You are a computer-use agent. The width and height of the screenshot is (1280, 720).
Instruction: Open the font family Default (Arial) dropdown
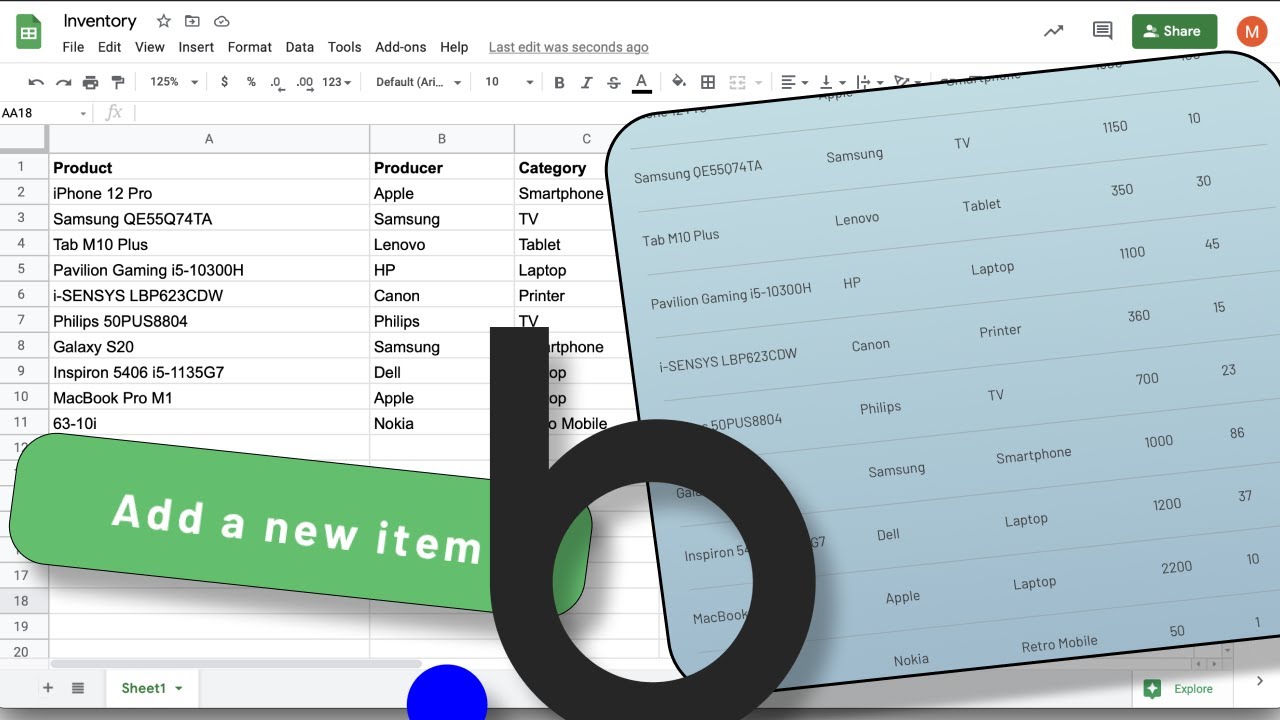click(419, 82)
